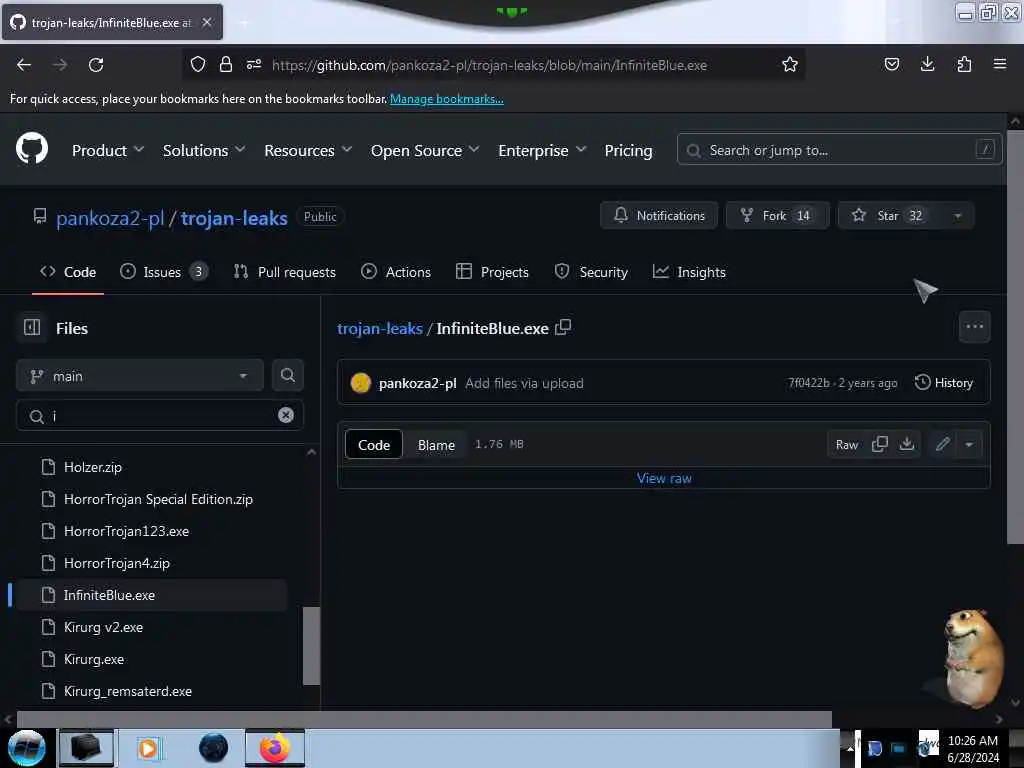1024x768 pixels.
Task: Open the Issues tab
Action: pos(163,272)
